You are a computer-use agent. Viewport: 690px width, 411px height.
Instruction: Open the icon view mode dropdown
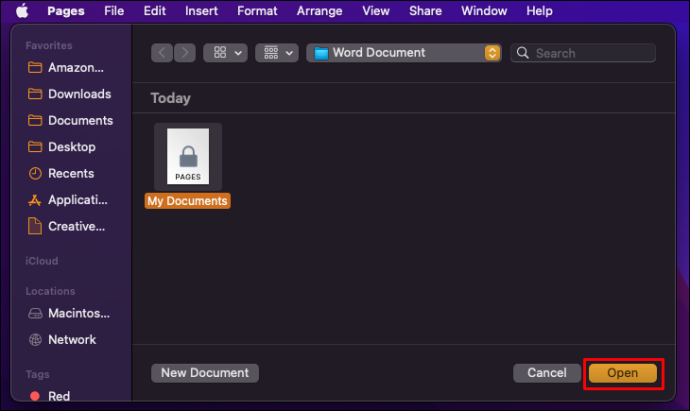225,53
